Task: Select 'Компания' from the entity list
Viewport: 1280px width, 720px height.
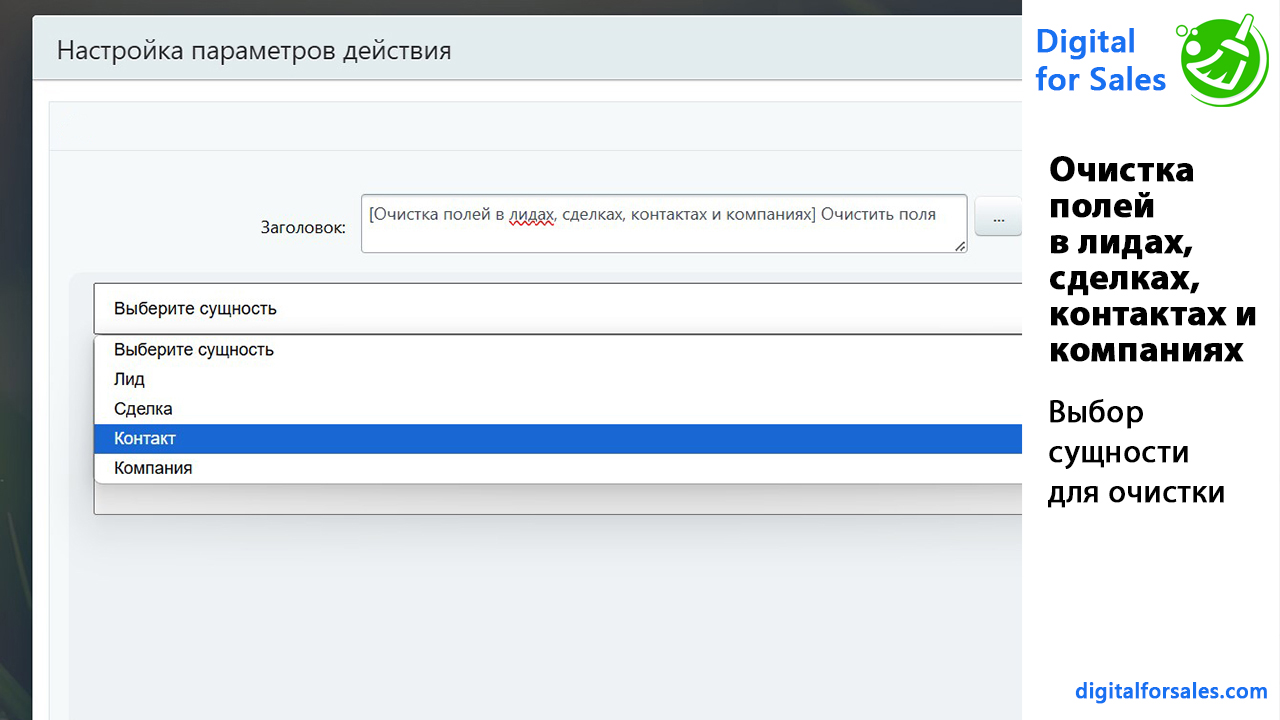Action: click(153, 468)
